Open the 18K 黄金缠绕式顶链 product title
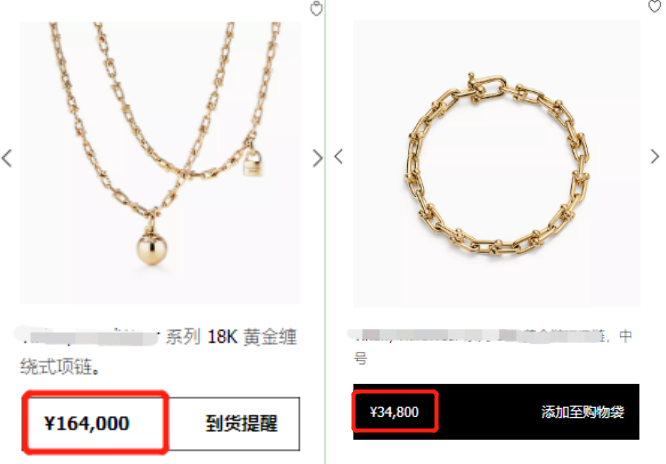 click(158, 351)
